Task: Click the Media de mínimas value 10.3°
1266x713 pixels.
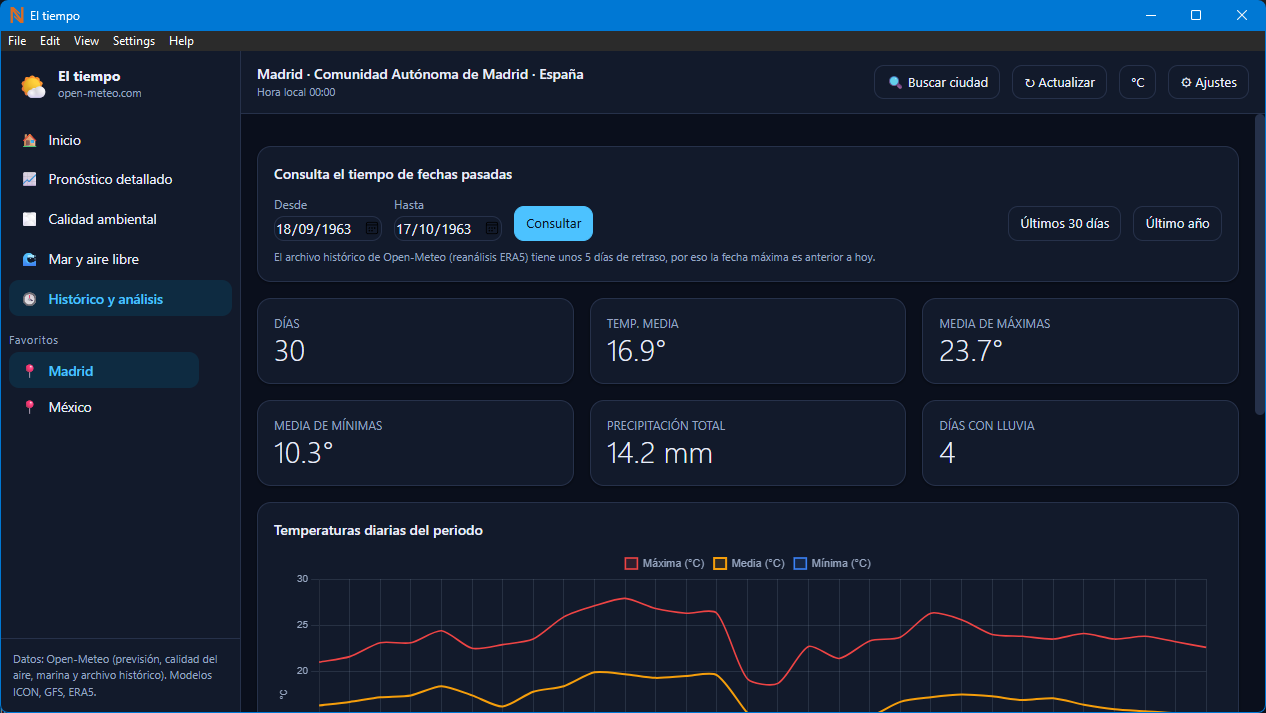Action: coord(303,453)
